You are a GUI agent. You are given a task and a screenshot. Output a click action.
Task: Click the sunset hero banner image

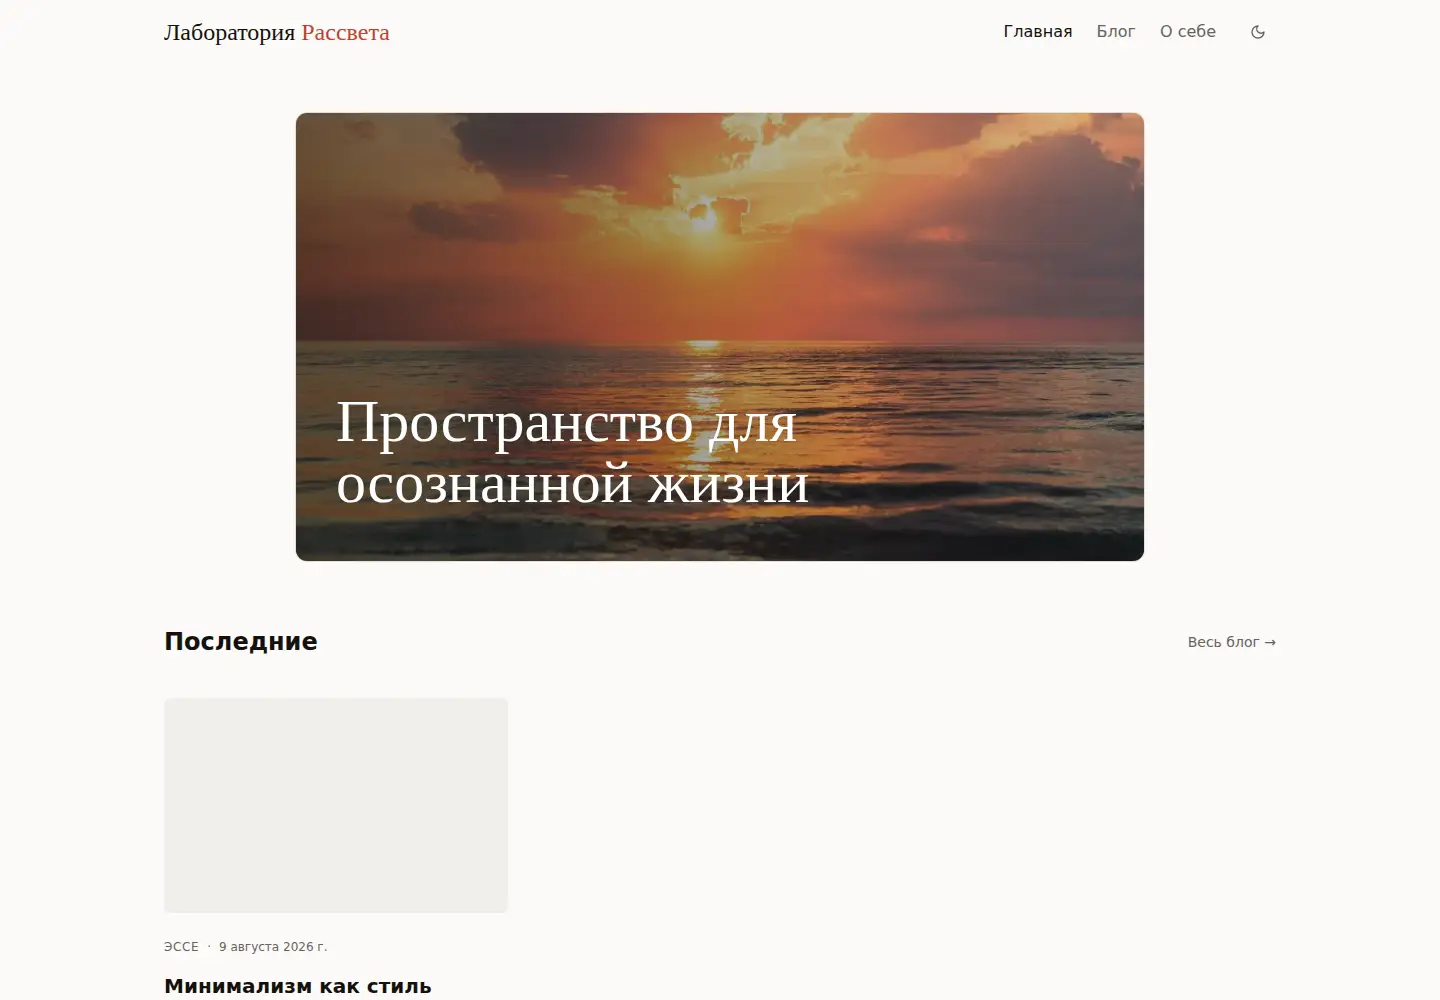pos(720,337)
